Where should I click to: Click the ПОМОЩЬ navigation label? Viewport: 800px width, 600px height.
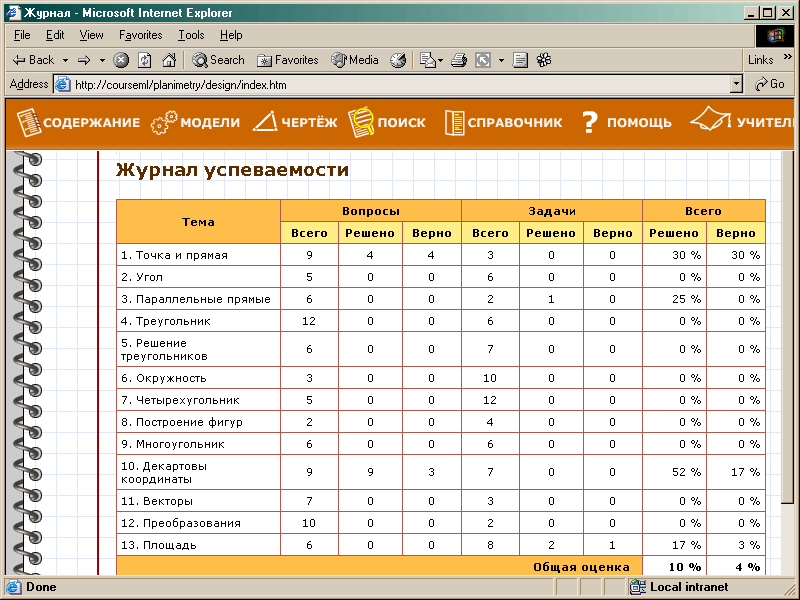pyautogui.click(x=639, y=123)
